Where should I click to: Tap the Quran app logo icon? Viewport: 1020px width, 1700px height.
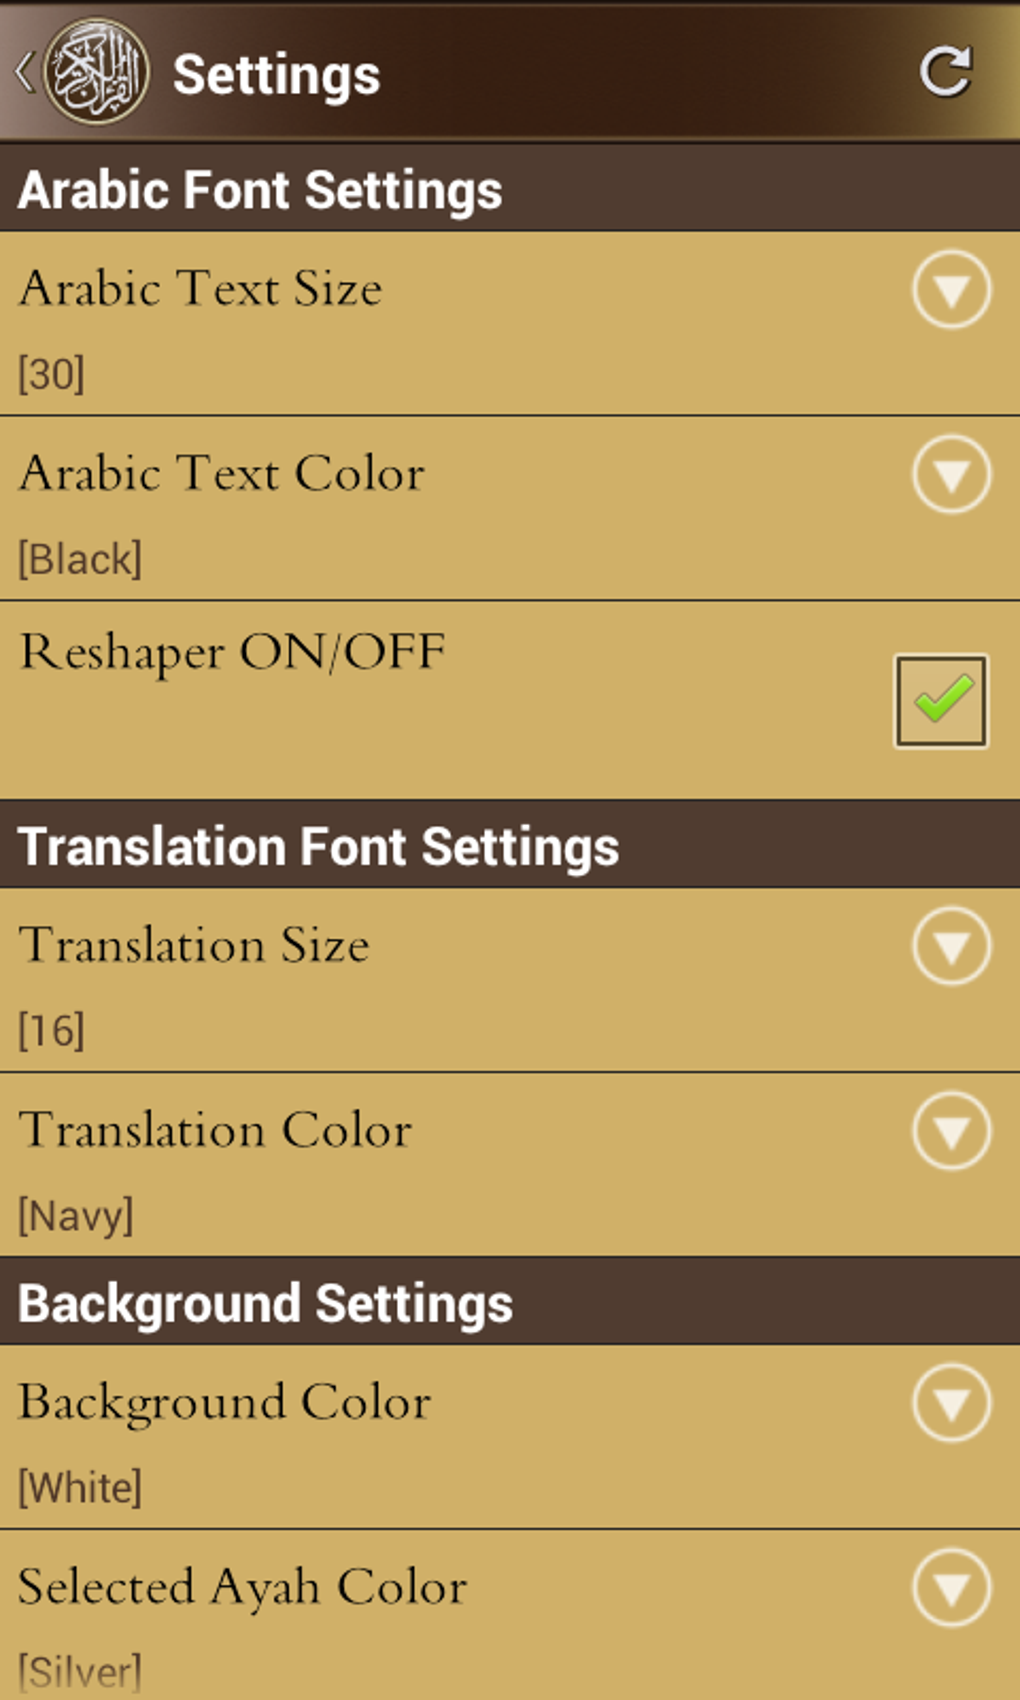click(96, 72)
